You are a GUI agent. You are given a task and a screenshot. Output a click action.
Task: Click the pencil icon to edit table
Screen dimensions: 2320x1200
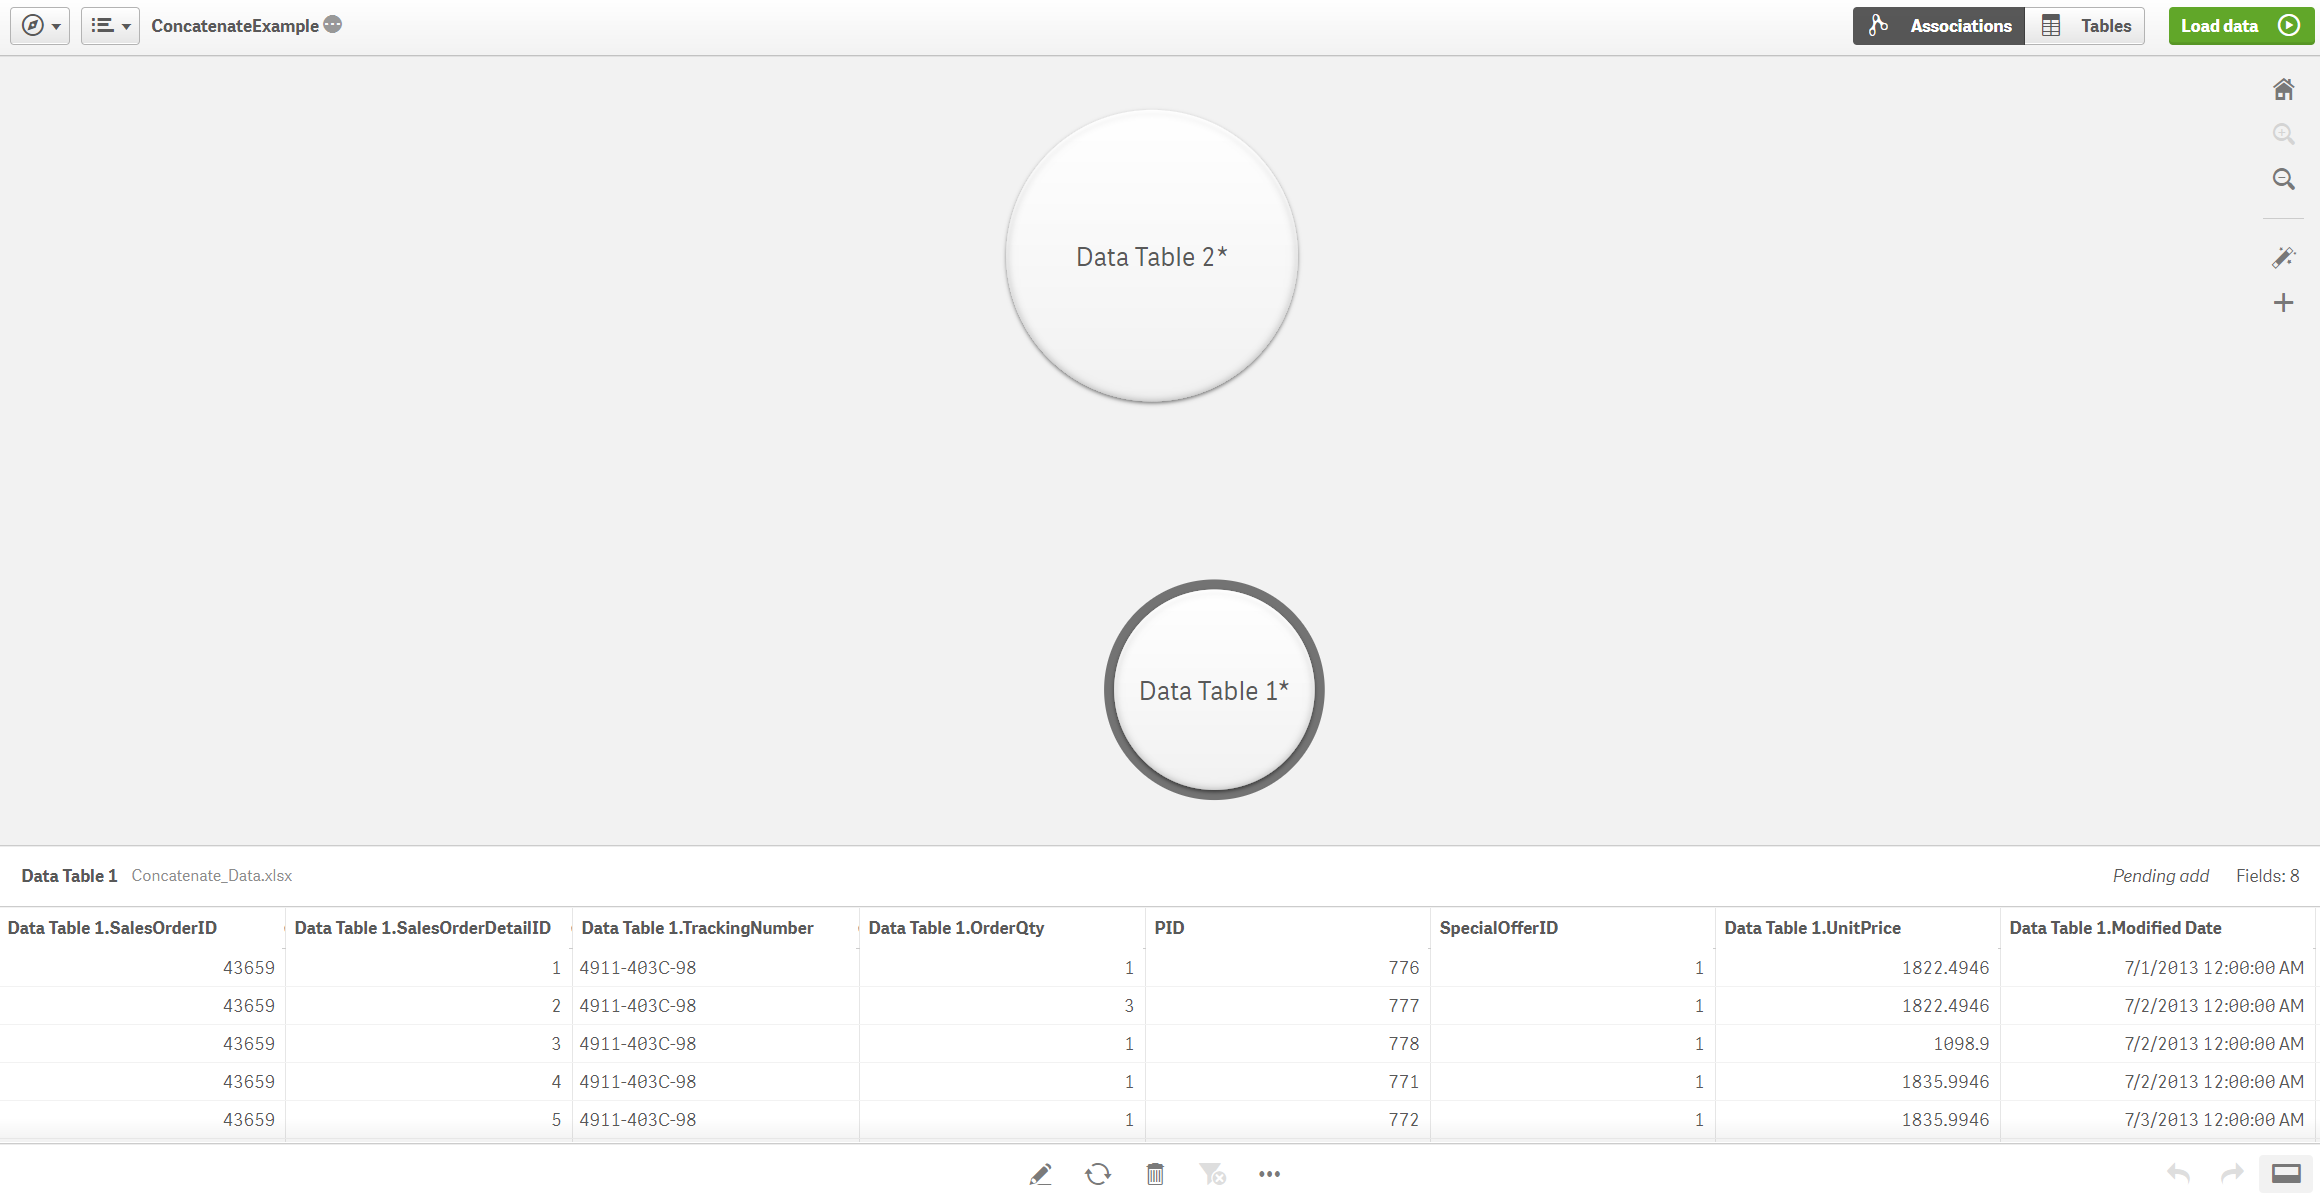click(1040, 1174)
